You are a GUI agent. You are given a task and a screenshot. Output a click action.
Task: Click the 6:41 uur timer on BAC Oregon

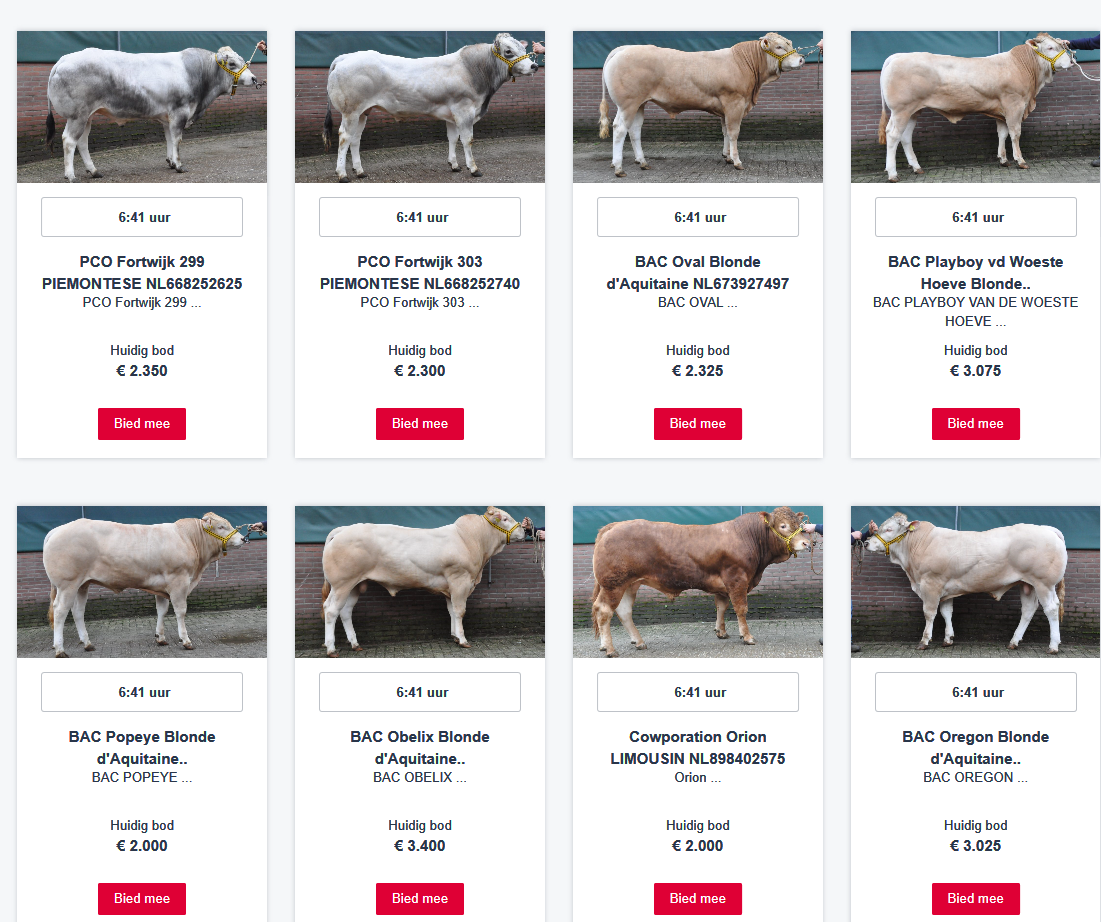point(976,692)
